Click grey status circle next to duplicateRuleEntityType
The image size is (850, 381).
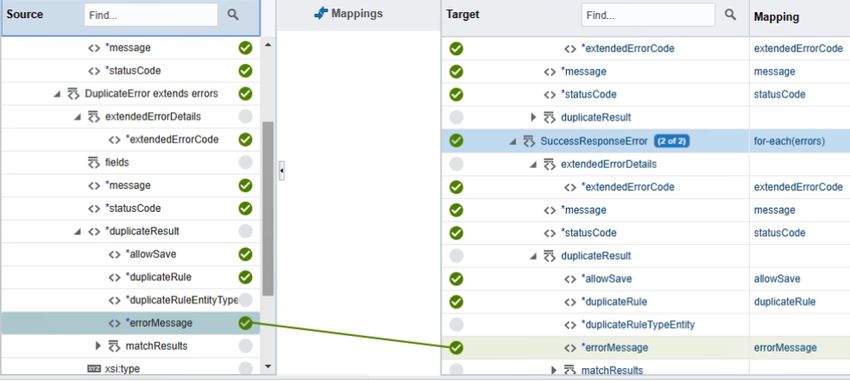tap(246, 300)
